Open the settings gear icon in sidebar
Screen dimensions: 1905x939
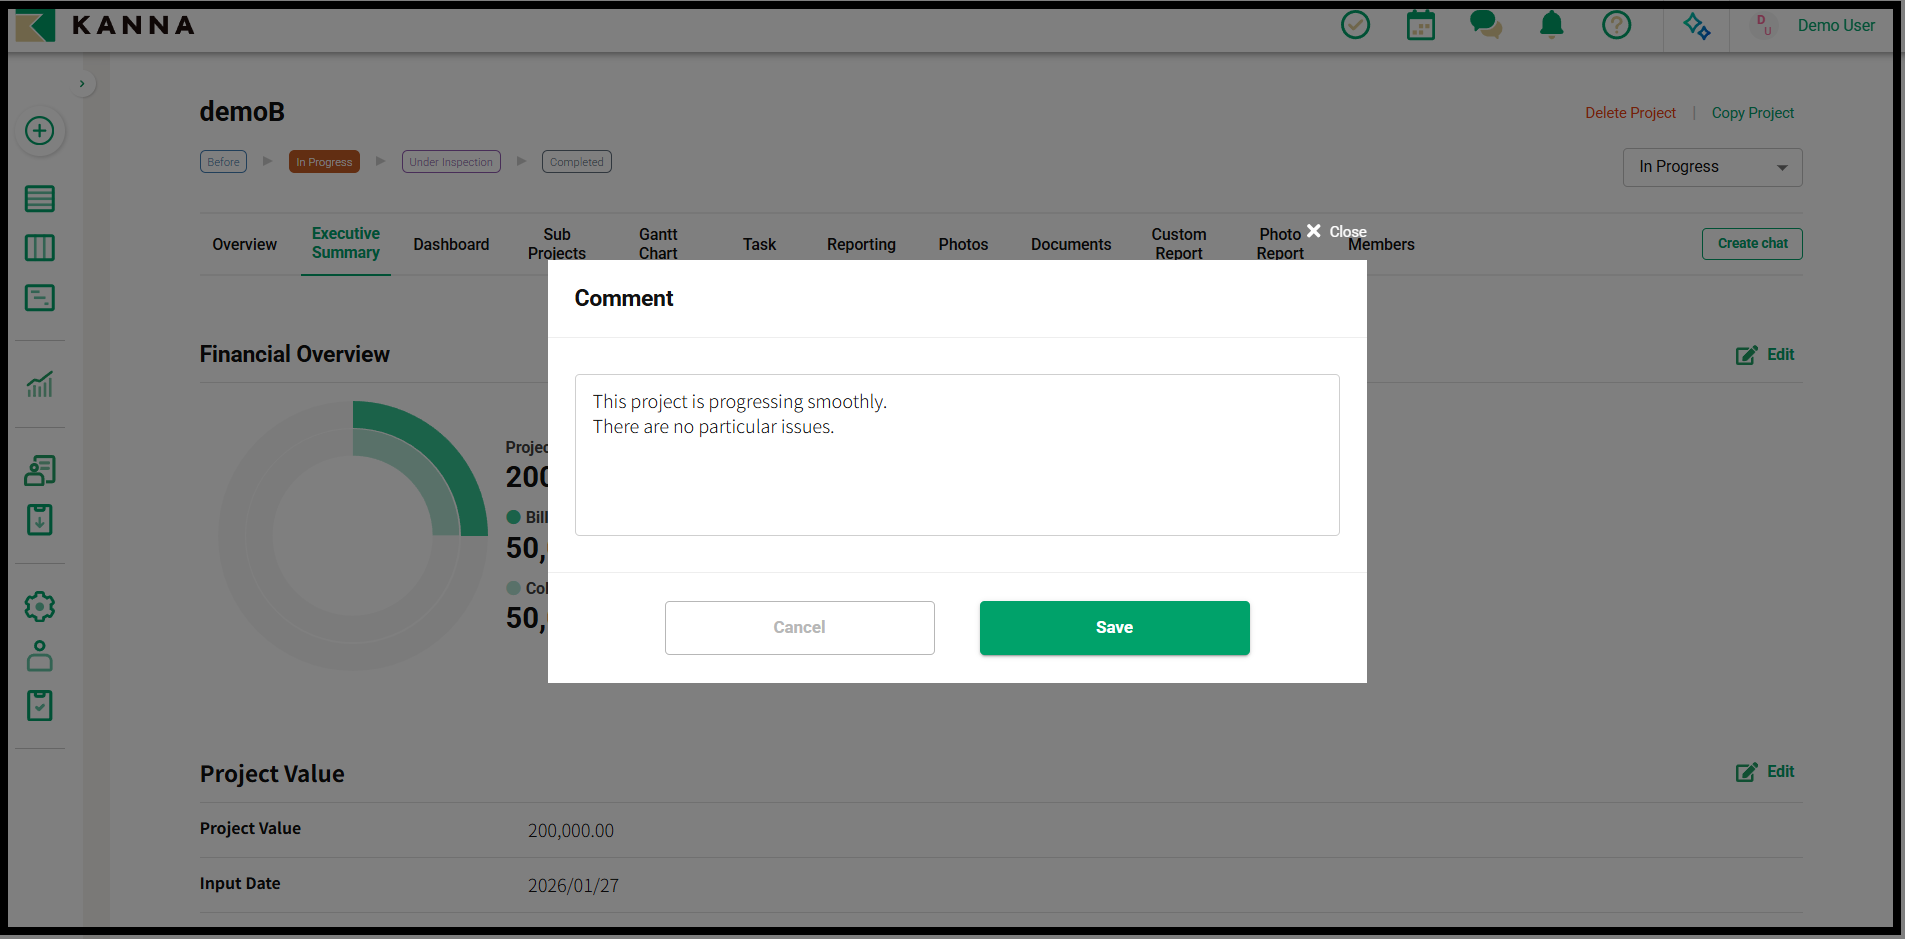pyautogui.click(x=40, y=606)
